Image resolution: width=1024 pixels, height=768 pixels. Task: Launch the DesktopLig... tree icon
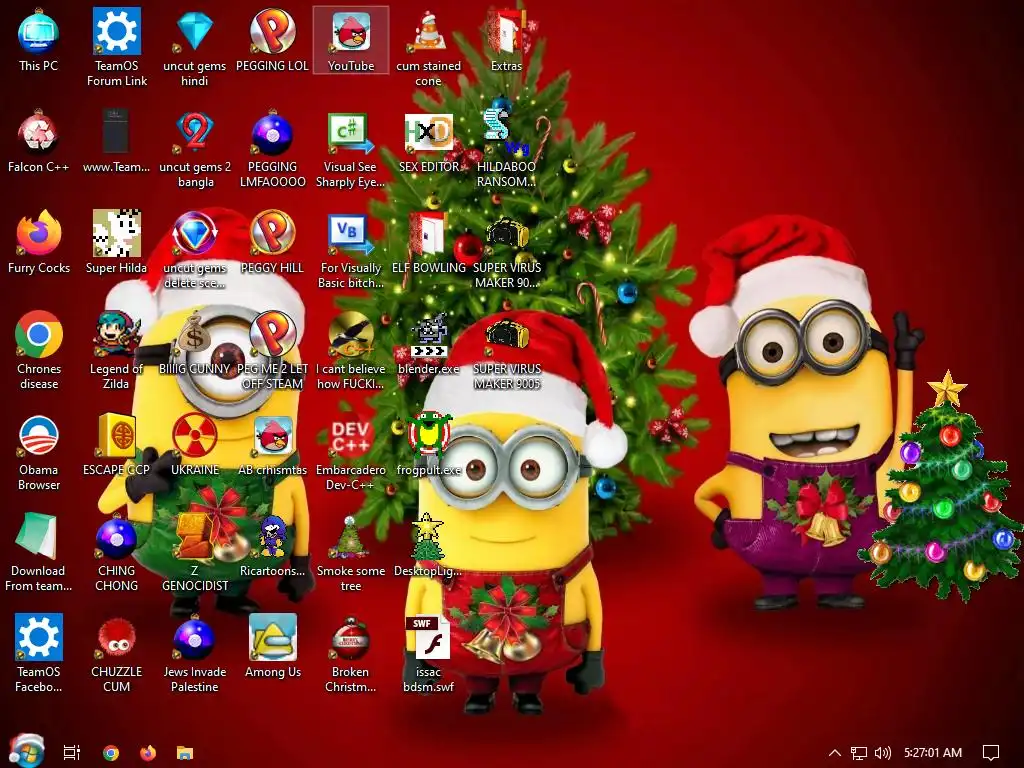(428, 545)
